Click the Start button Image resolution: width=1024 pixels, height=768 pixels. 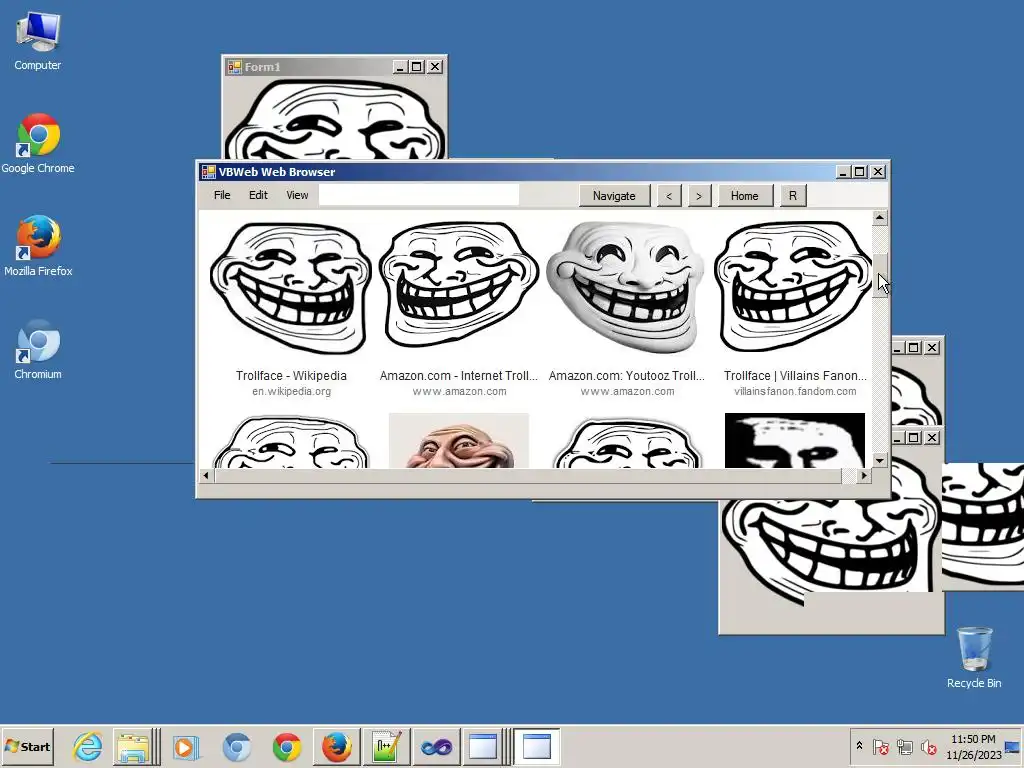click(27, 746)
